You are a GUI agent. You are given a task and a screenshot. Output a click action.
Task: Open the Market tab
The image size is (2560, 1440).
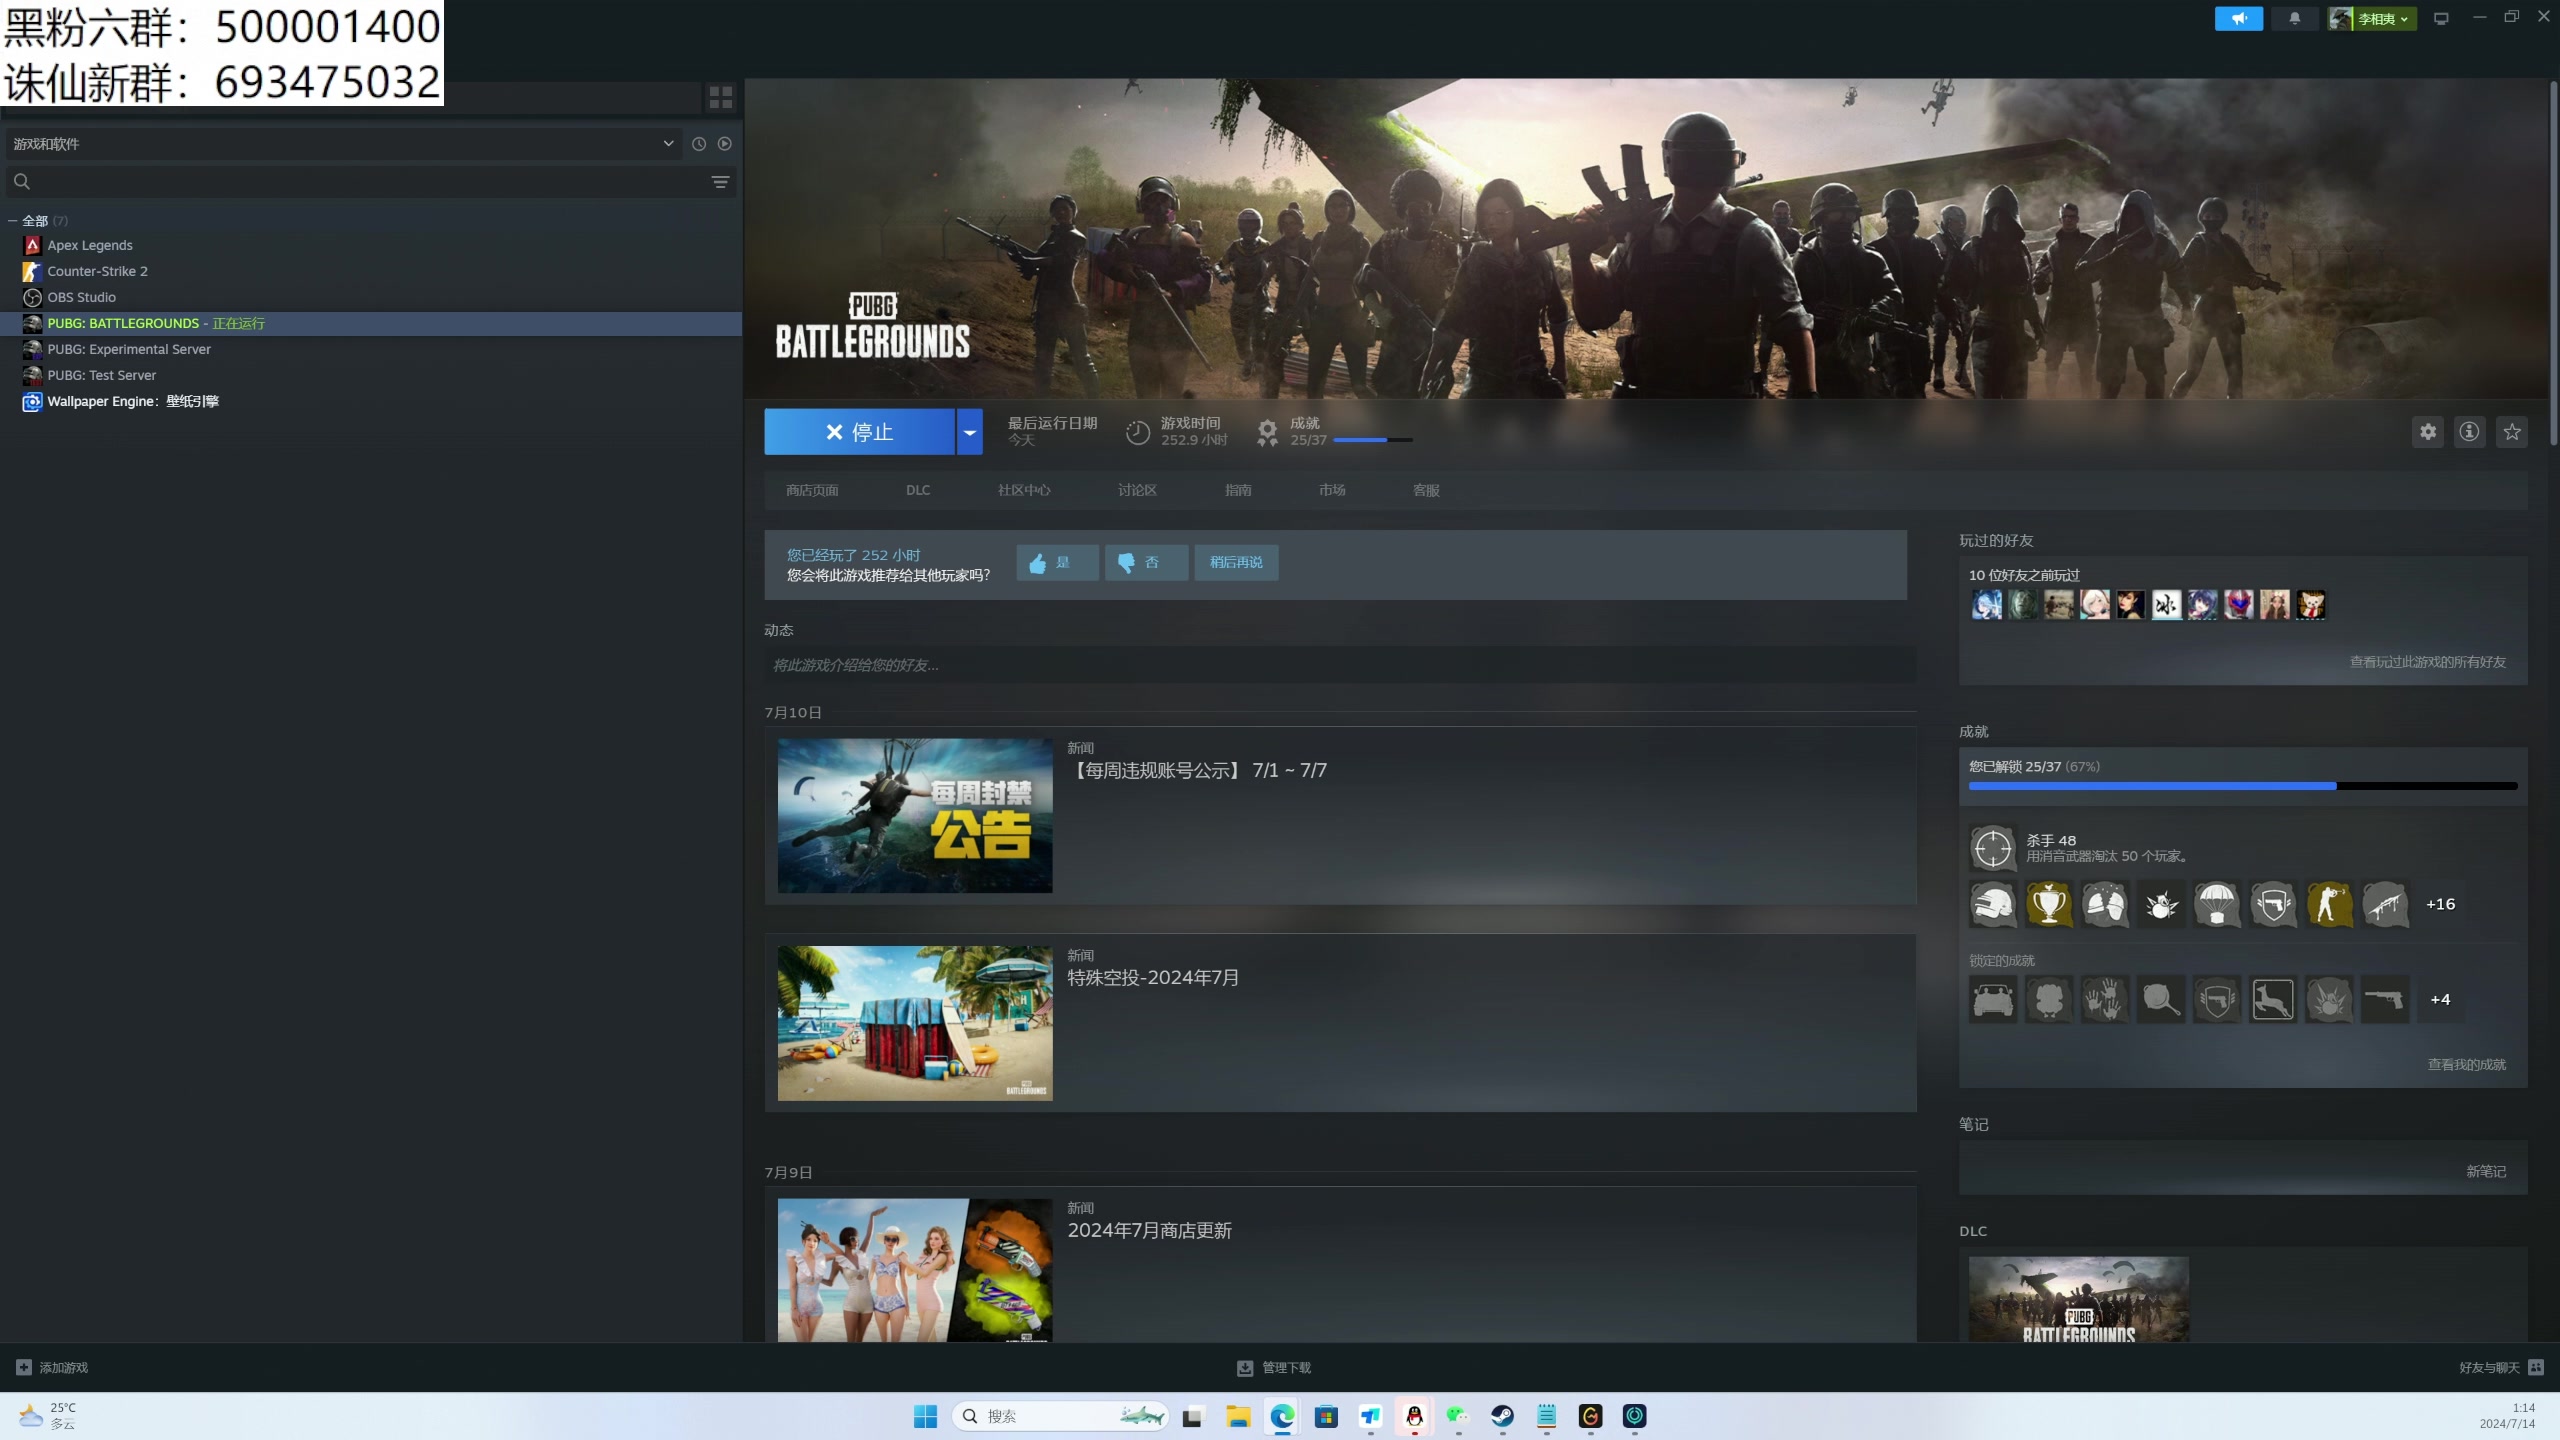tap(1332, 491)
